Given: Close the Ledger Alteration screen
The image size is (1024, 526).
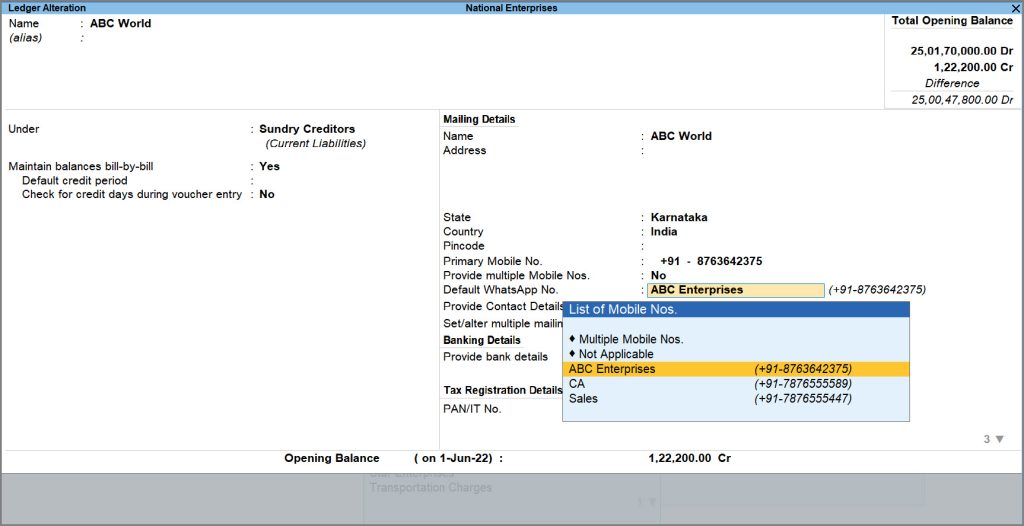Looking at the screenshot, I should point(1017,8).
